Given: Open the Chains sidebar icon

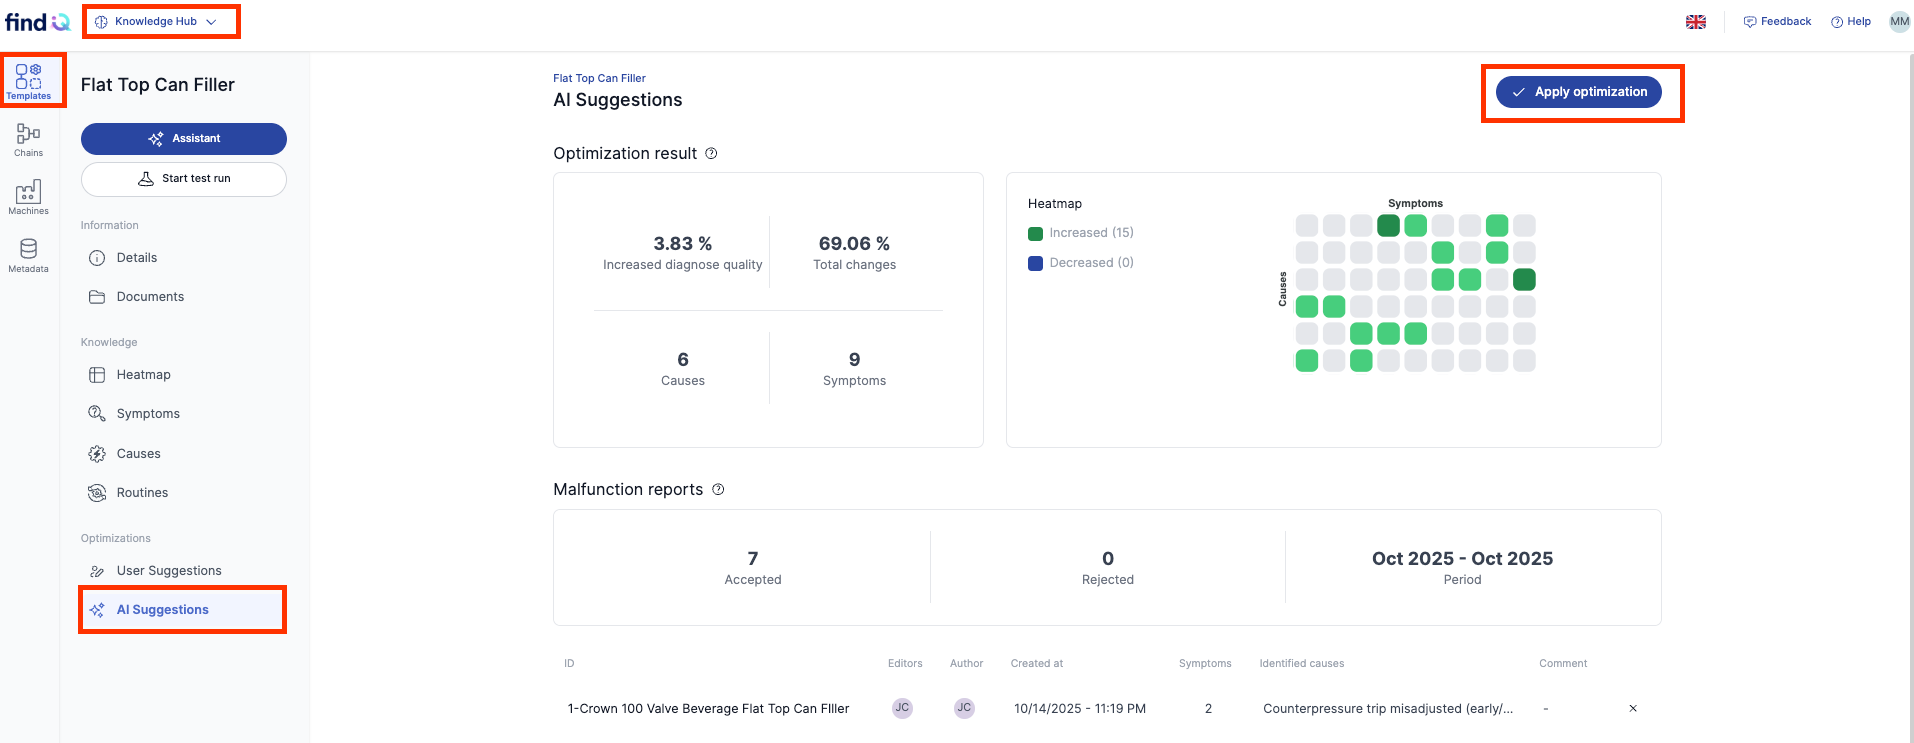Looking at the screenshot, I should click(x=29, y=140).
